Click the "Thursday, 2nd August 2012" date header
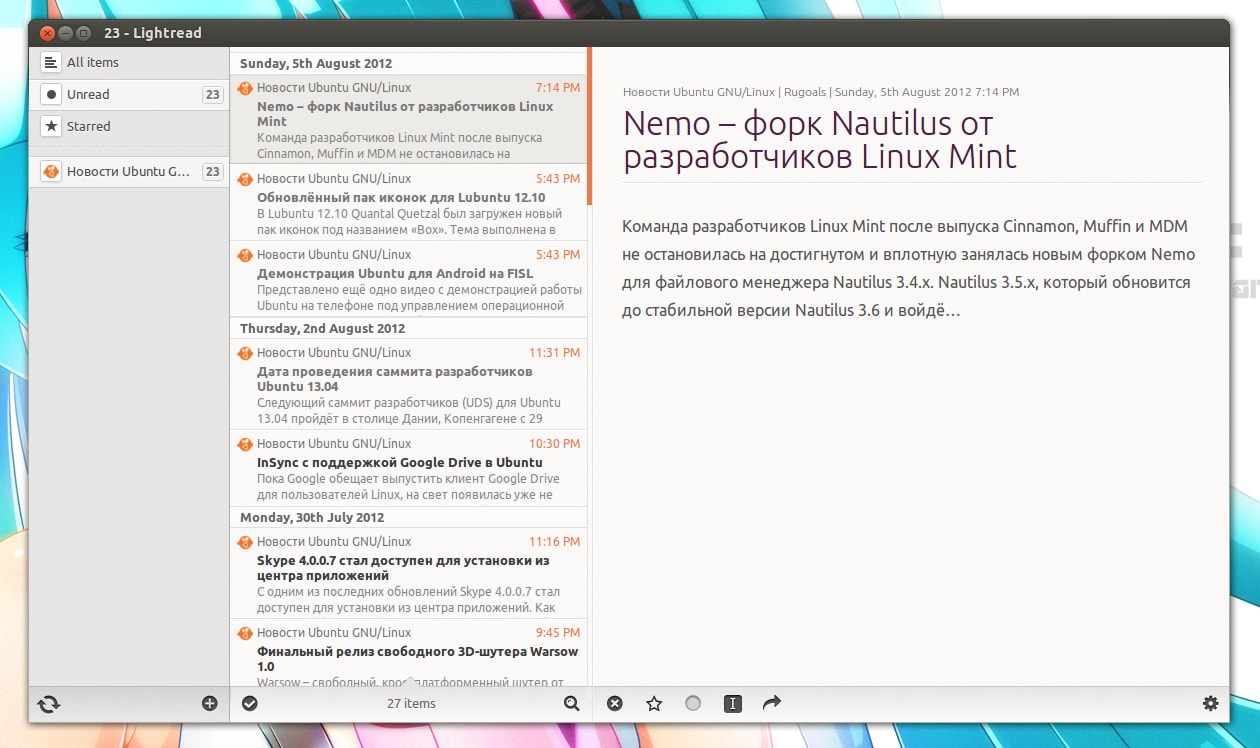 pyautogui.click(x=408, y=328)
